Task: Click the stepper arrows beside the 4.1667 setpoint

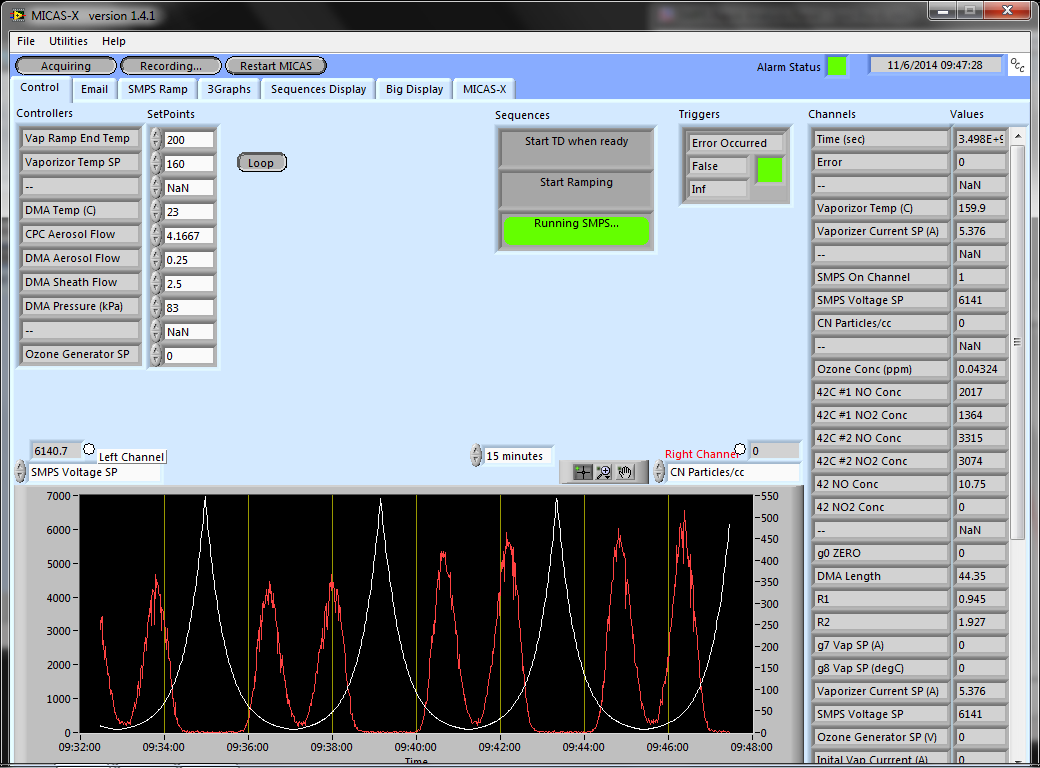Action: tap(156, 235)
